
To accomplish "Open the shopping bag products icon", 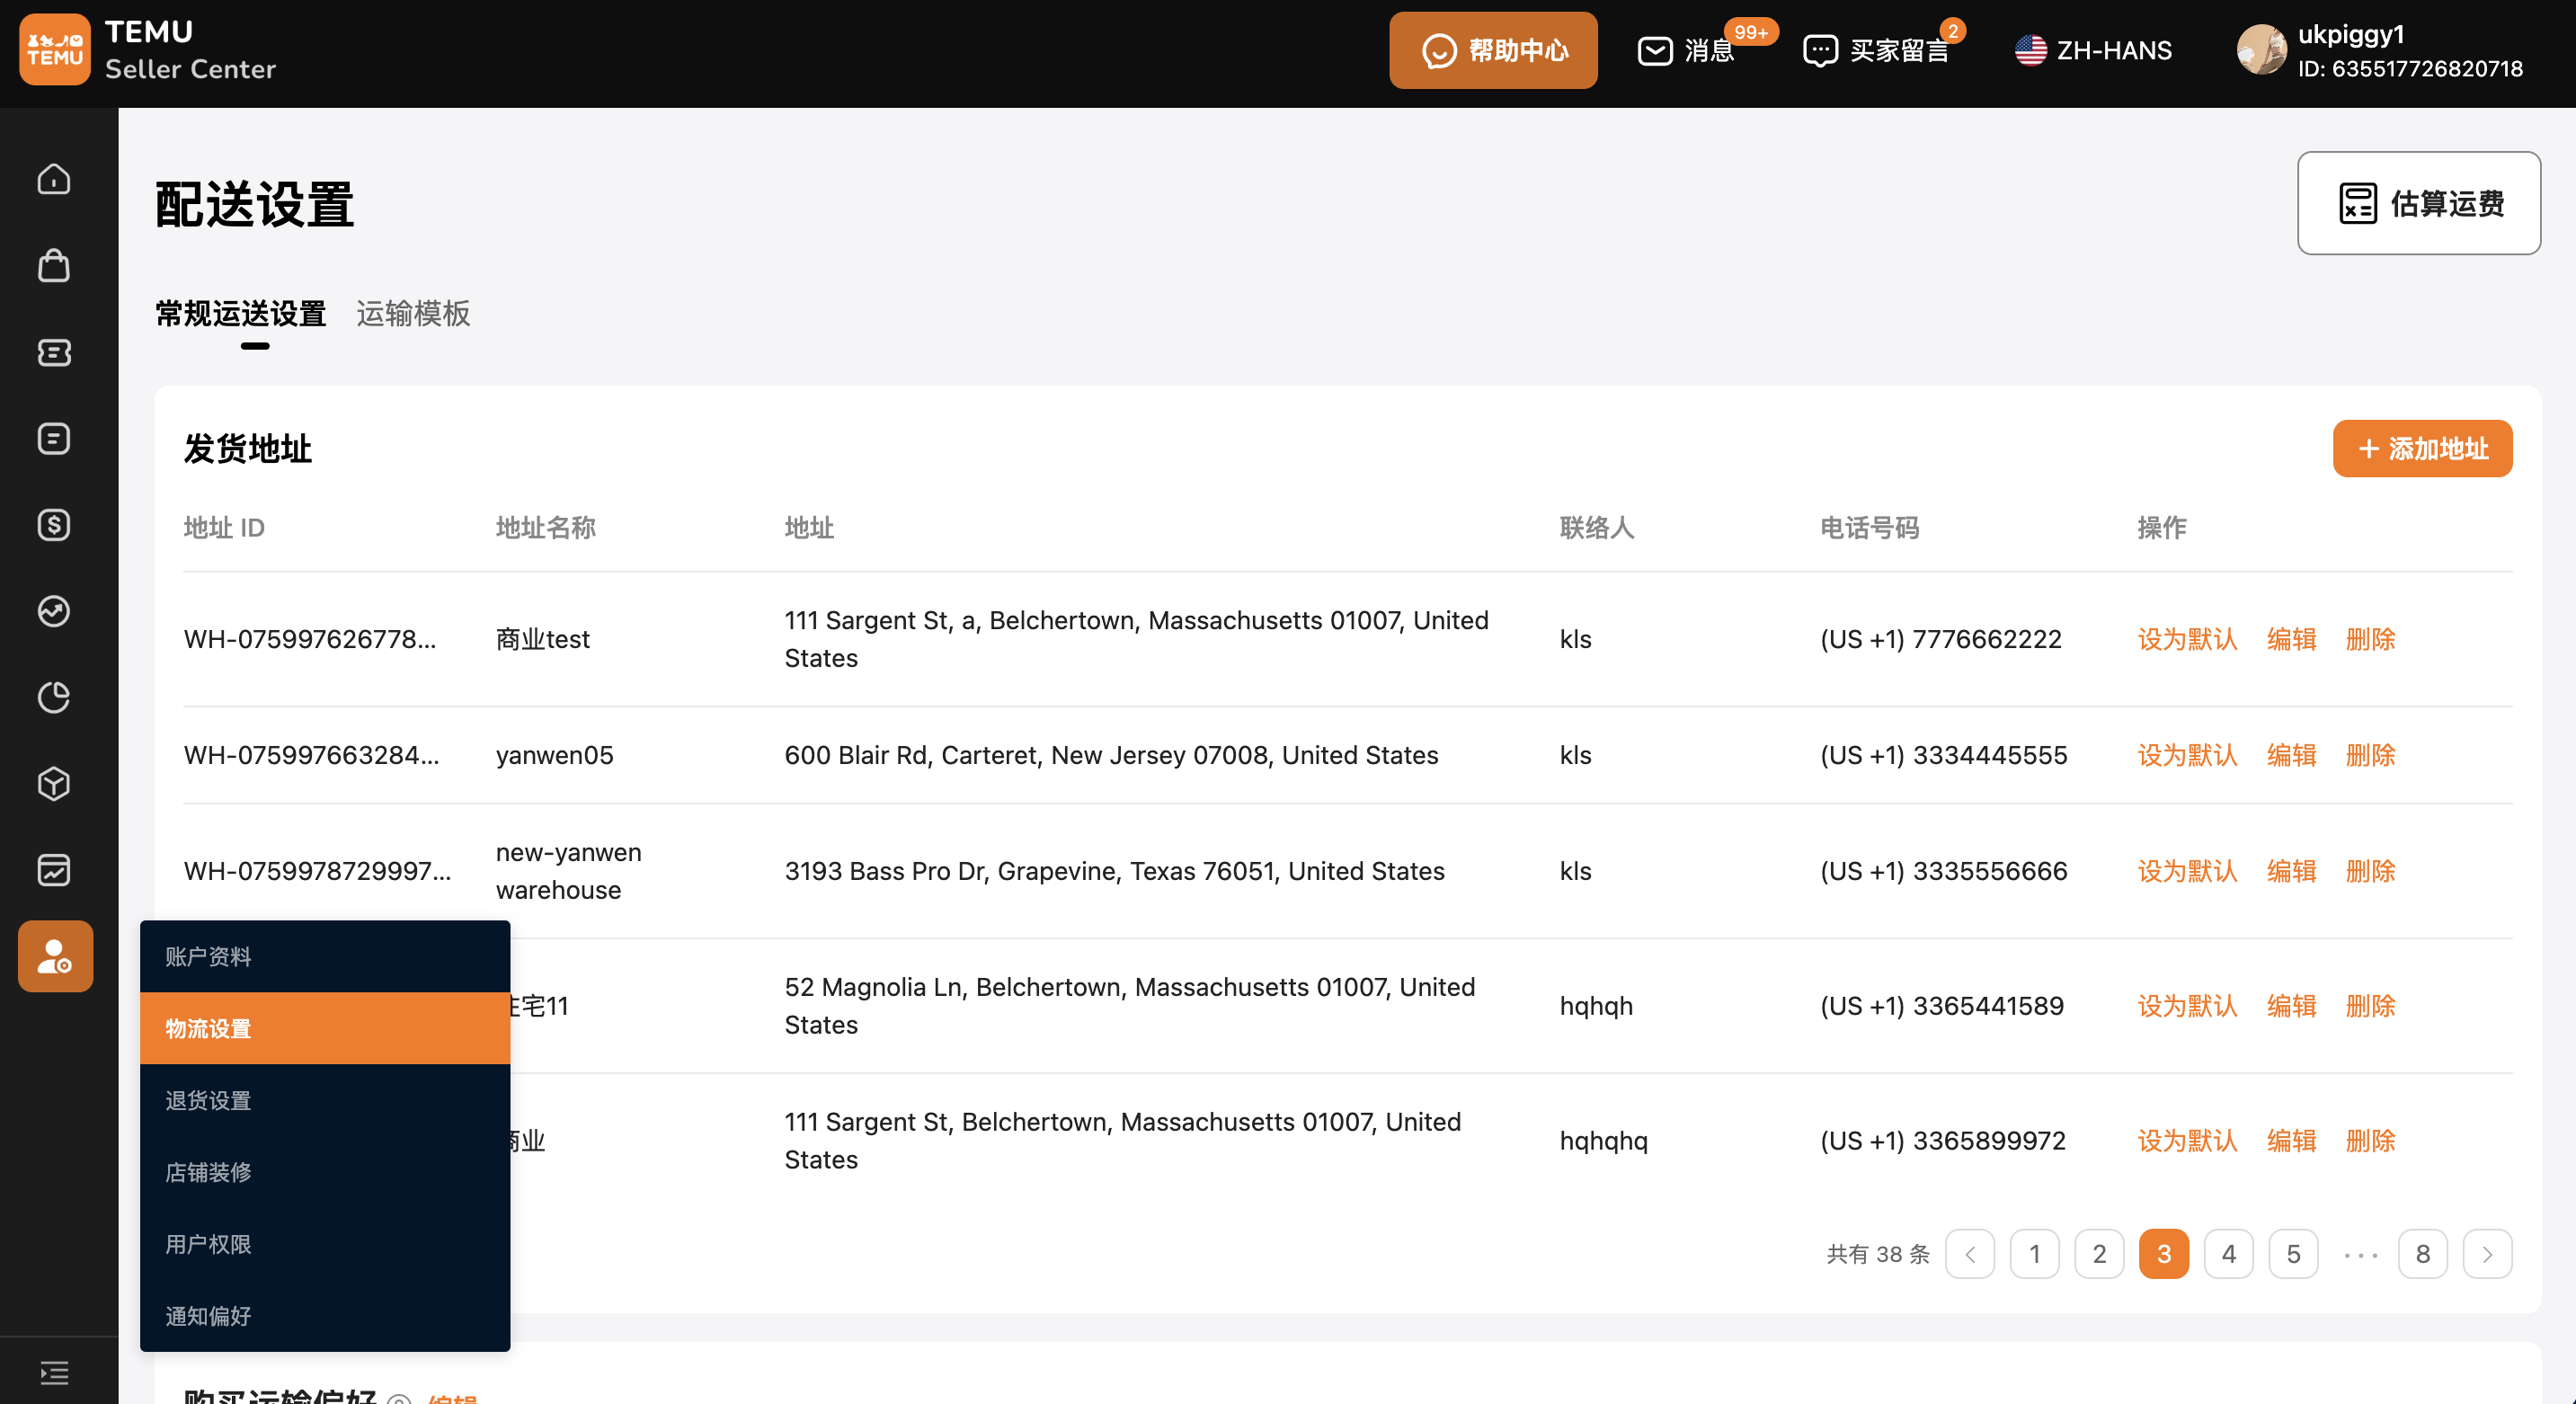I will point(54,266).
